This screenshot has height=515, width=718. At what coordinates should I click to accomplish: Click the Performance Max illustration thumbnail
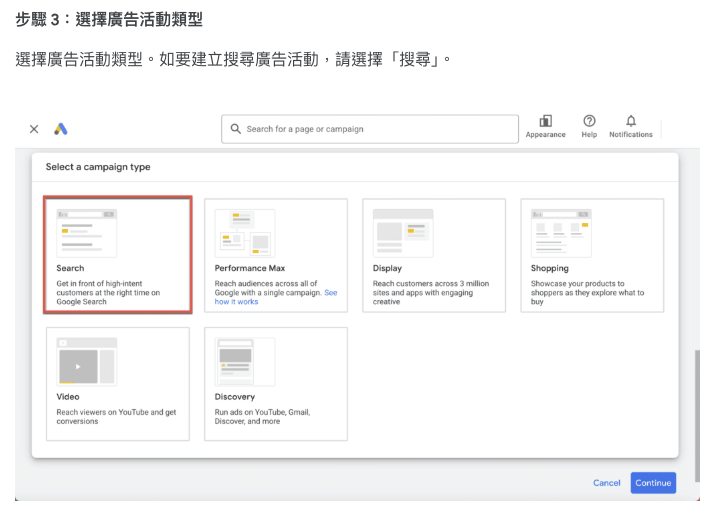(x=245, y=233)
